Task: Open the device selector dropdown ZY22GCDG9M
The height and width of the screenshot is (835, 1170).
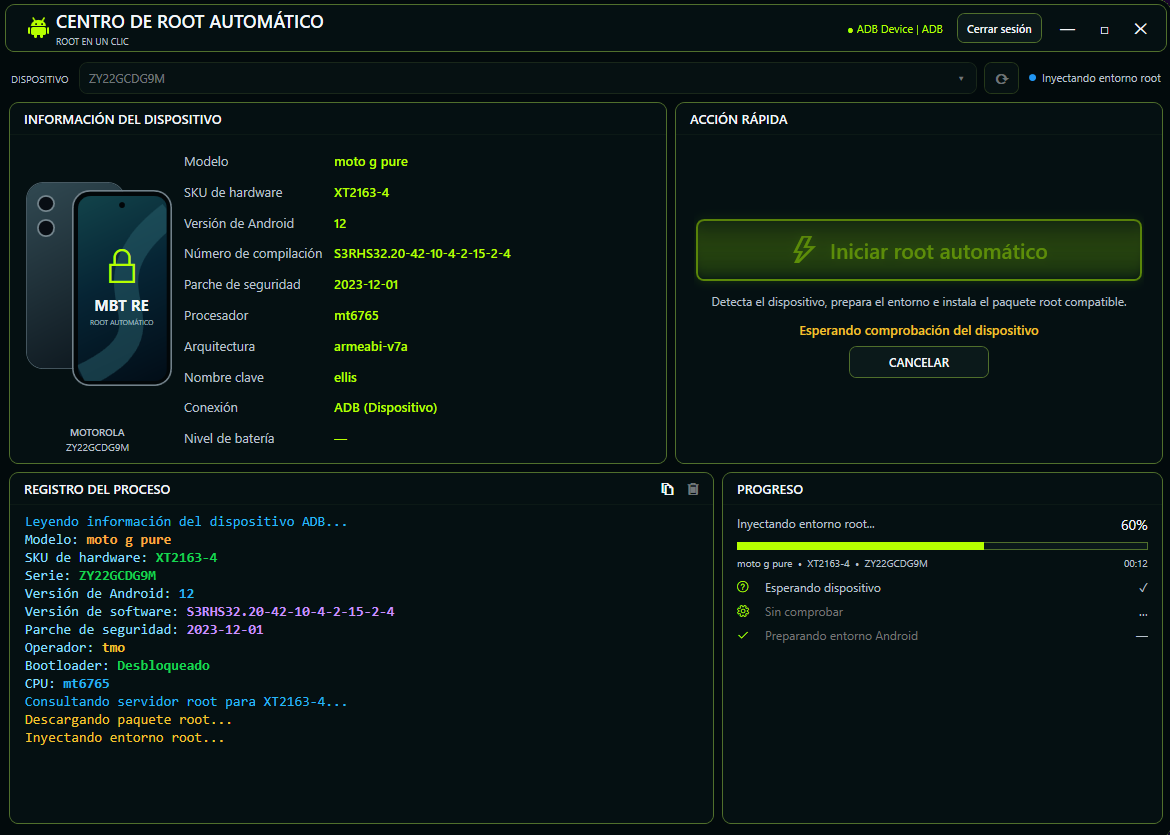Action: [x=528, y=78]
